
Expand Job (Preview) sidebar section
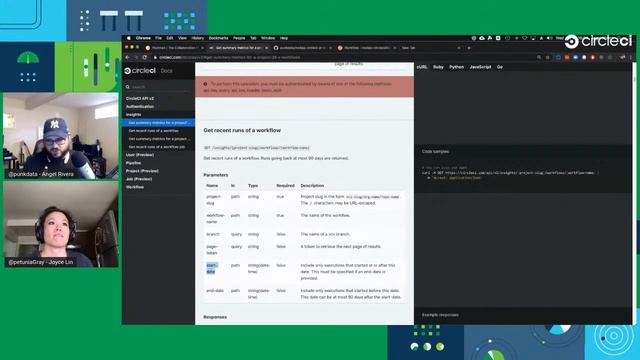[x=139, y=179]
